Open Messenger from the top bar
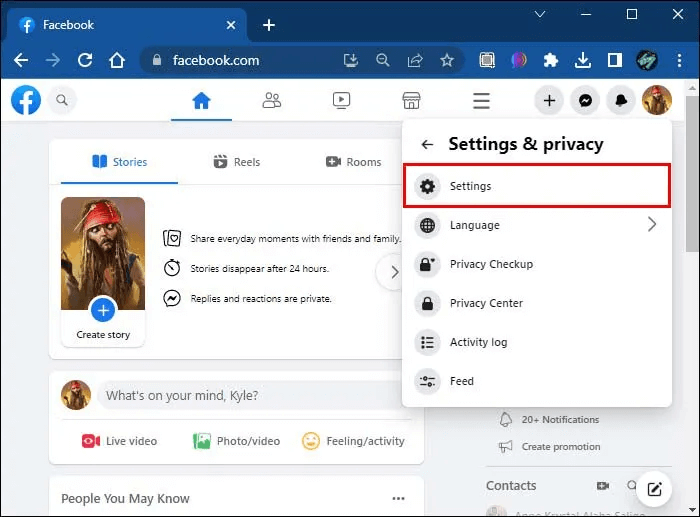 pyautogui.click(x=585, y=100)
